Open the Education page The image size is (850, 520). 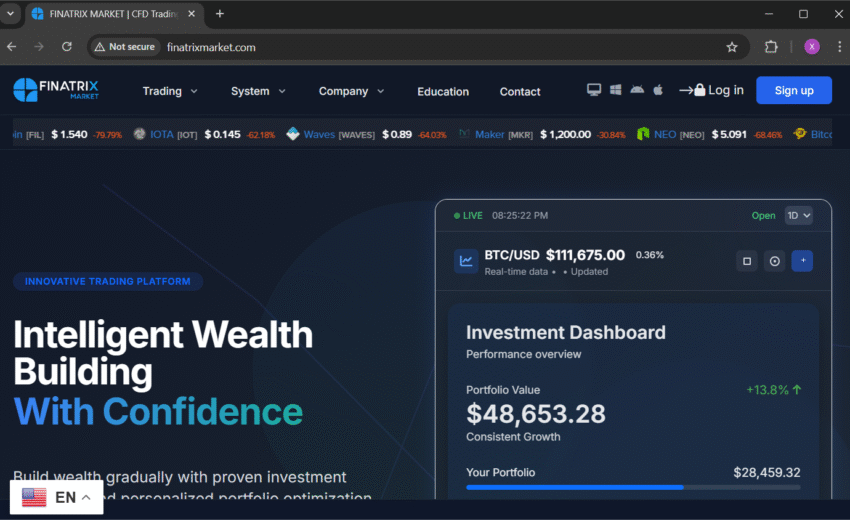pos(443,92)
